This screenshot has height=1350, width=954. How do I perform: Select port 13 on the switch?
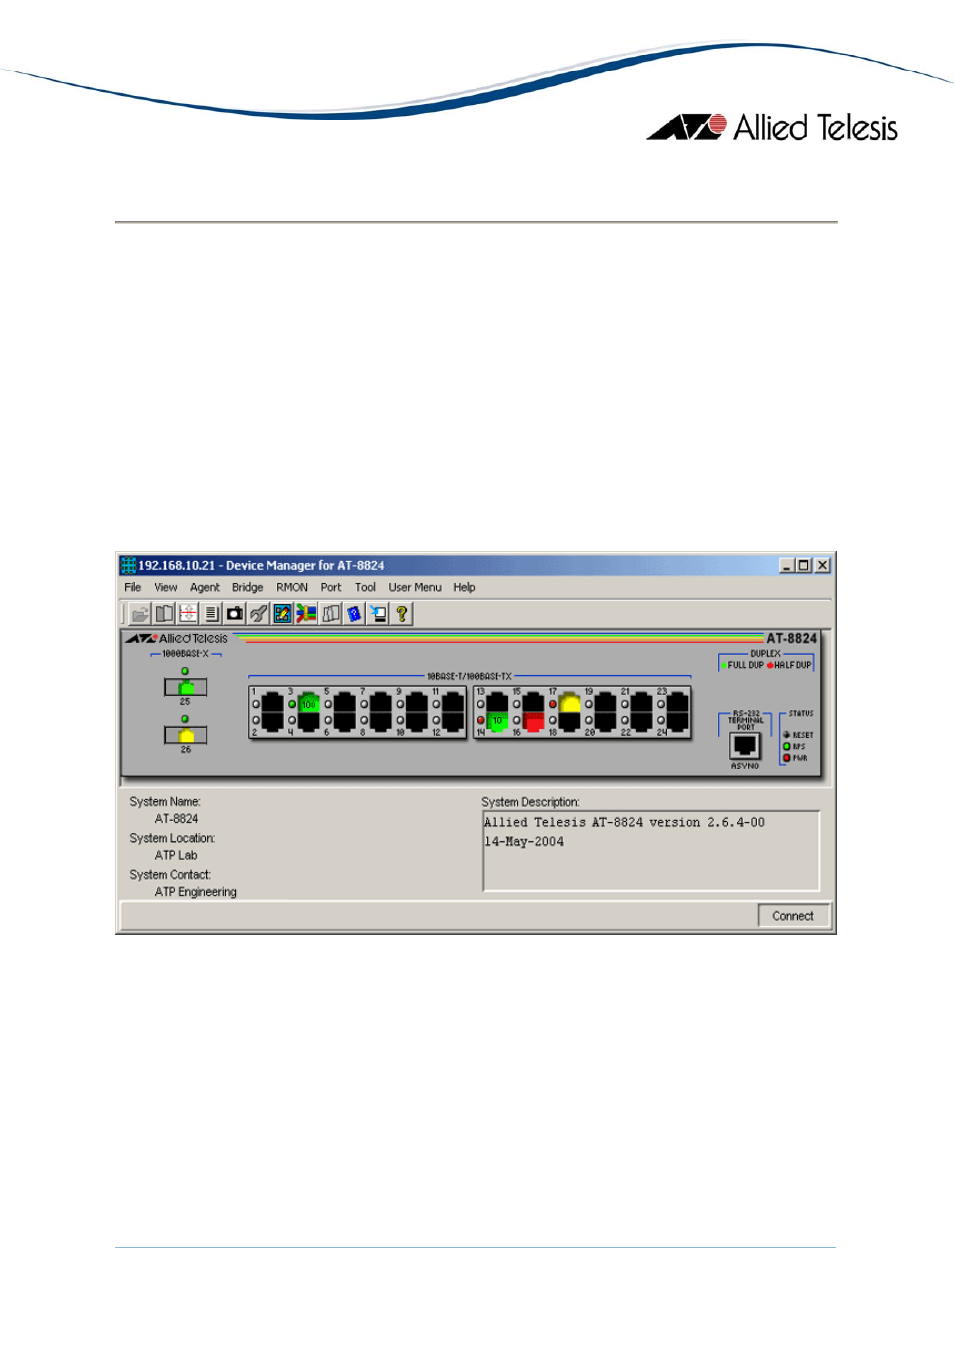(497, 702)
